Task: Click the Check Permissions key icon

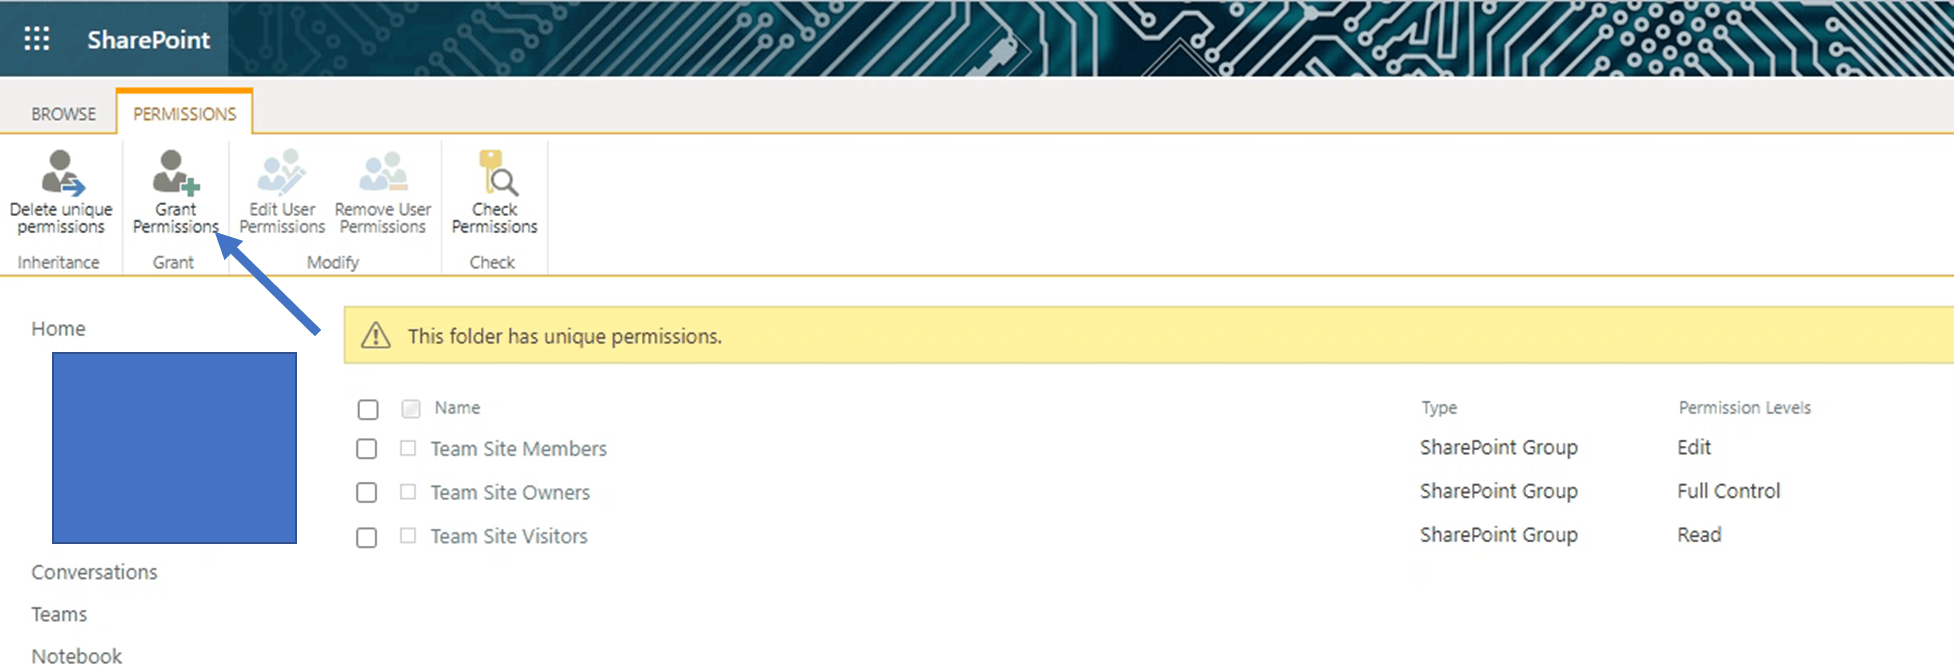Action: pos(496,173)
